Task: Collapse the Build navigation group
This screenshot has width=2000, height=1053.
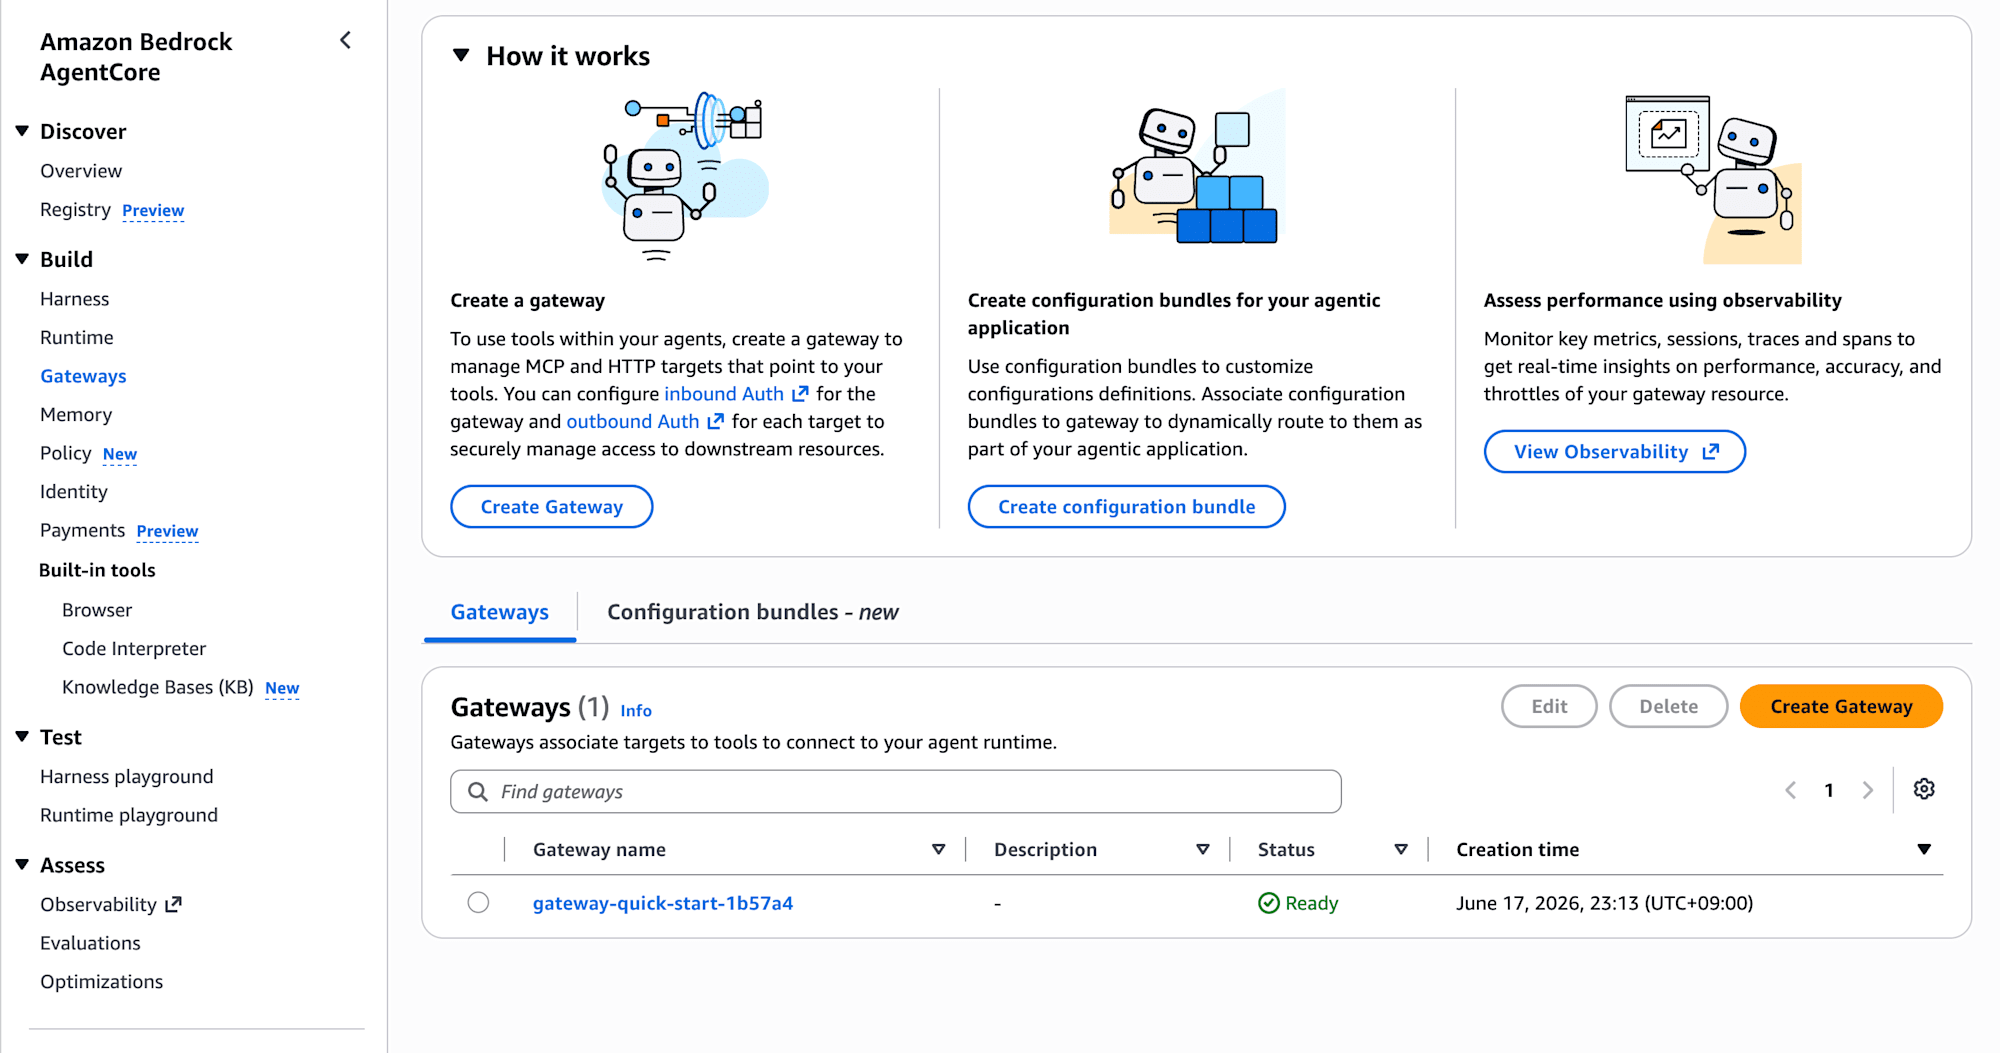Action: point(22,259)
